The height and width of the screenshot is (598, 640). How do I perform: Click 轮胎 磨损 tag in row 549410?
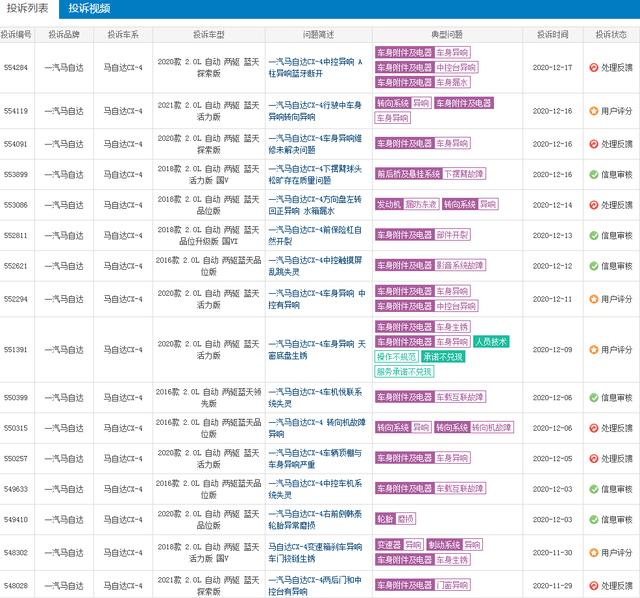[x=395, y=519]
